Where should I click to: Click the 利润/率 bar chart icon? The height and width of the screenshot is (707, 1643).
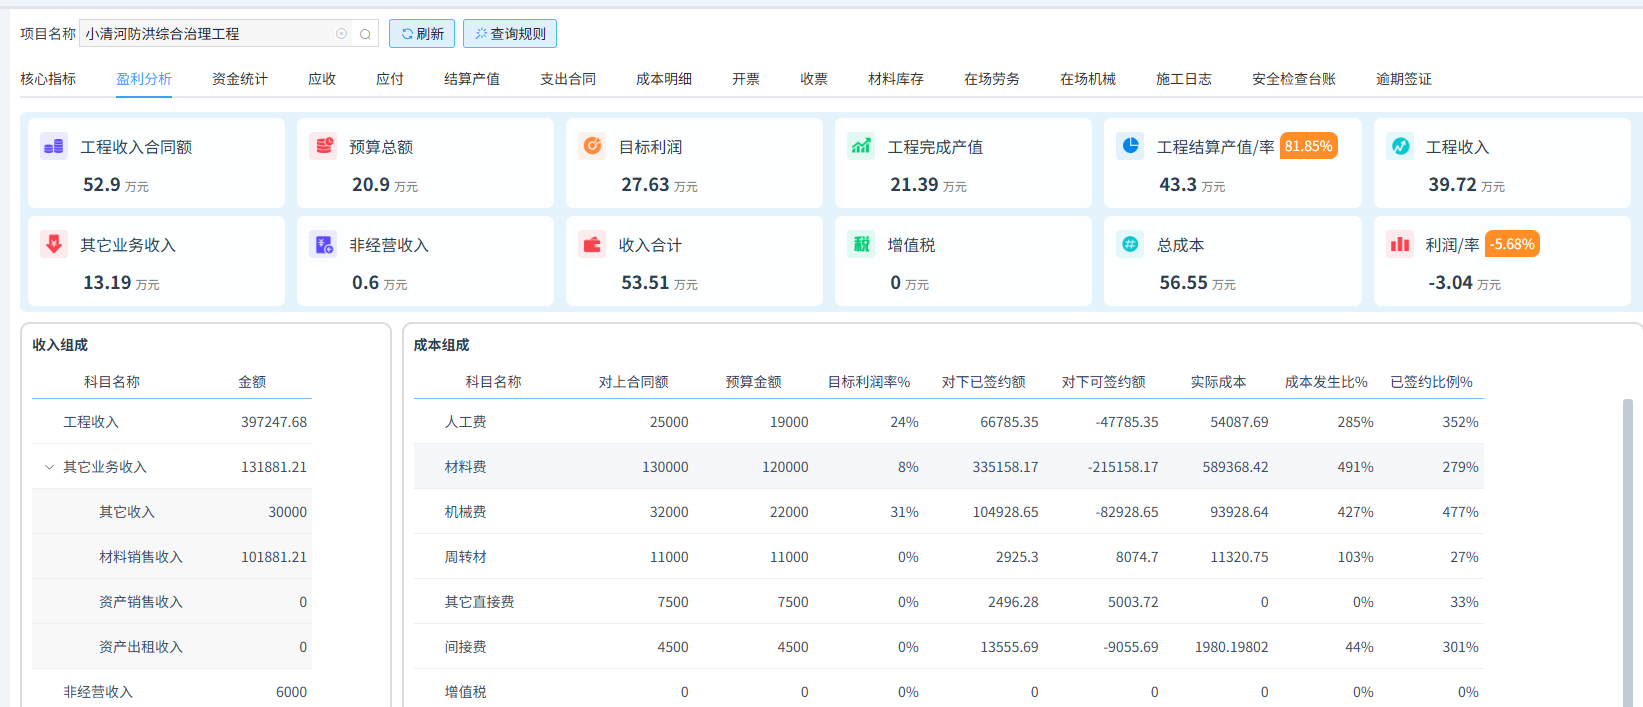tap(1400, 244)
